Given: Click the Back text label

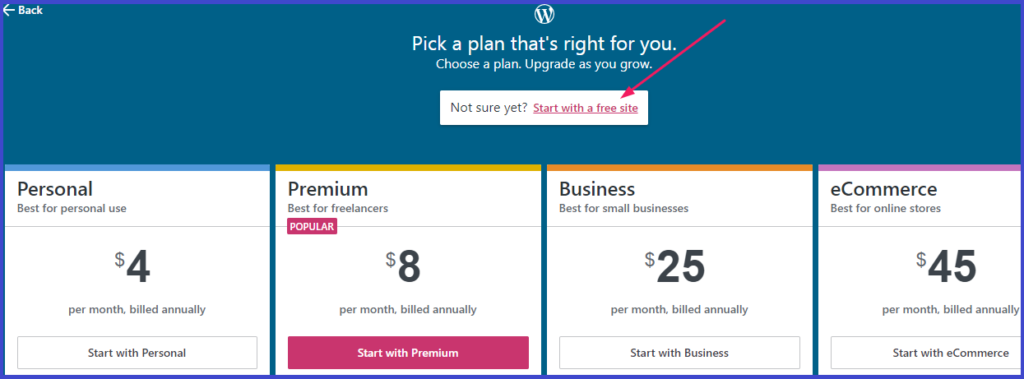Looking at the screenshot, I should click(31, 10).
